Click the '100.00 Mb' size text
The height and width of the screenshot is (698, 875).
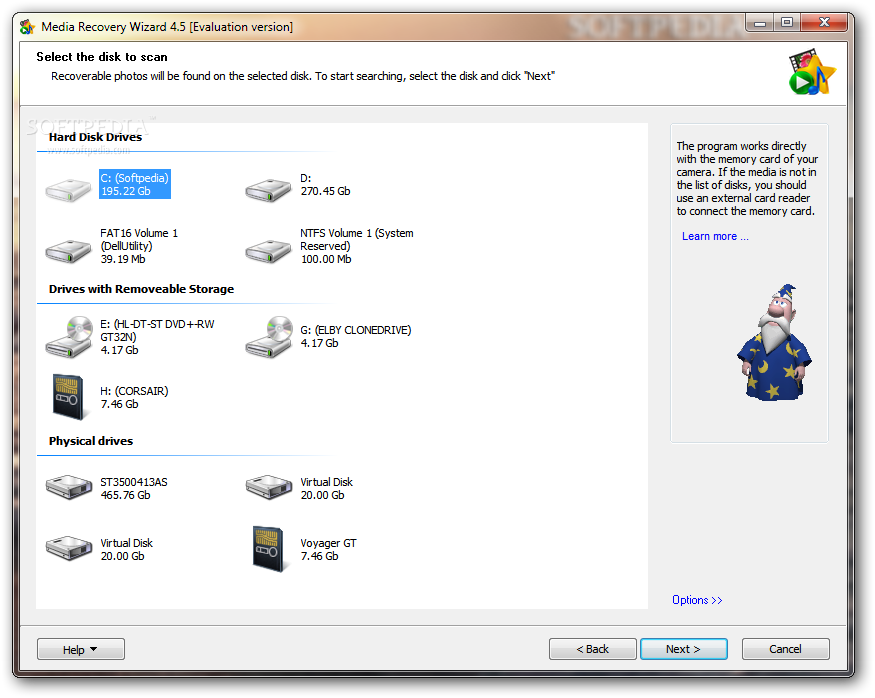(x=326, y=259)
